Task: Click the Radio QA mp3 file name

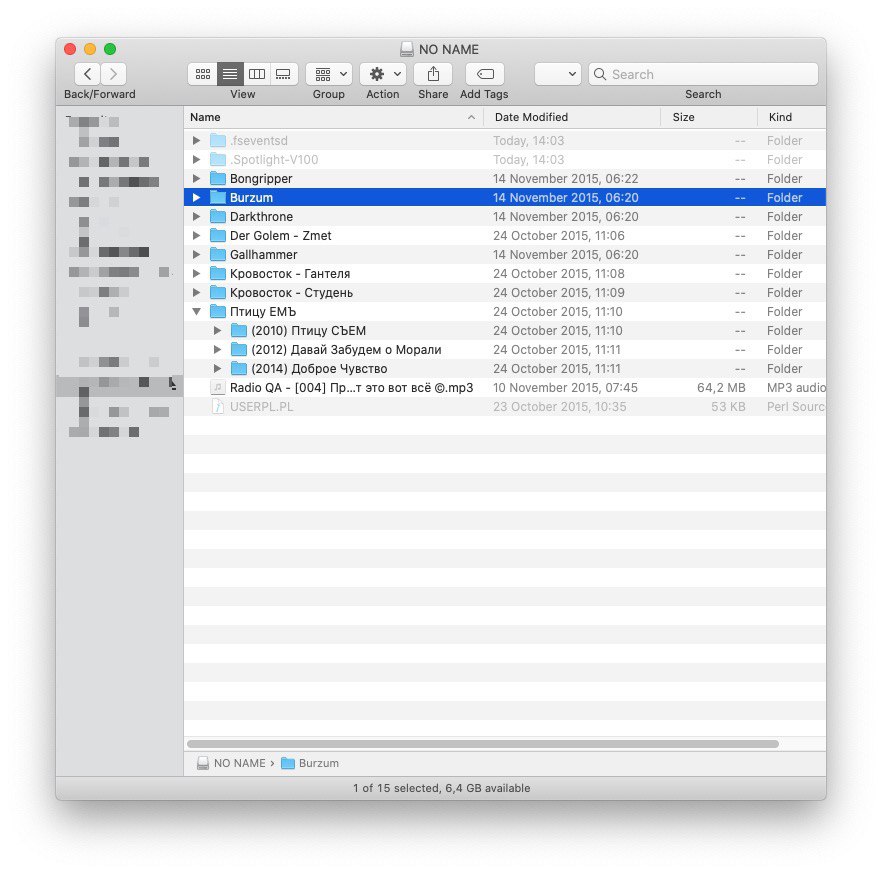Action: (x=352, y=388)
